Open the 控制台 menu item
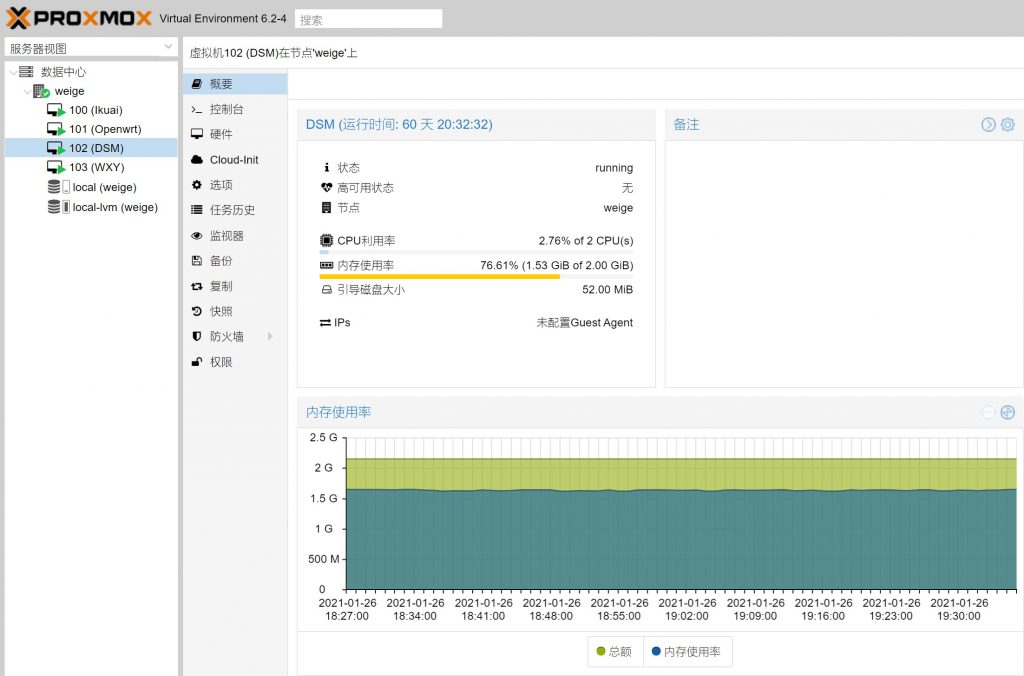The height and width of the screenshot is (676, 1024). (226, 109)
